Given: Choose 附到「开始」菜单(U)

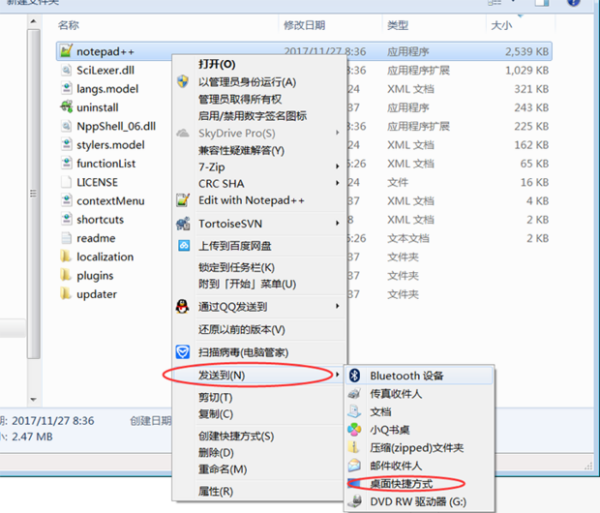Looking at the screenshot, I should (247, 284).
